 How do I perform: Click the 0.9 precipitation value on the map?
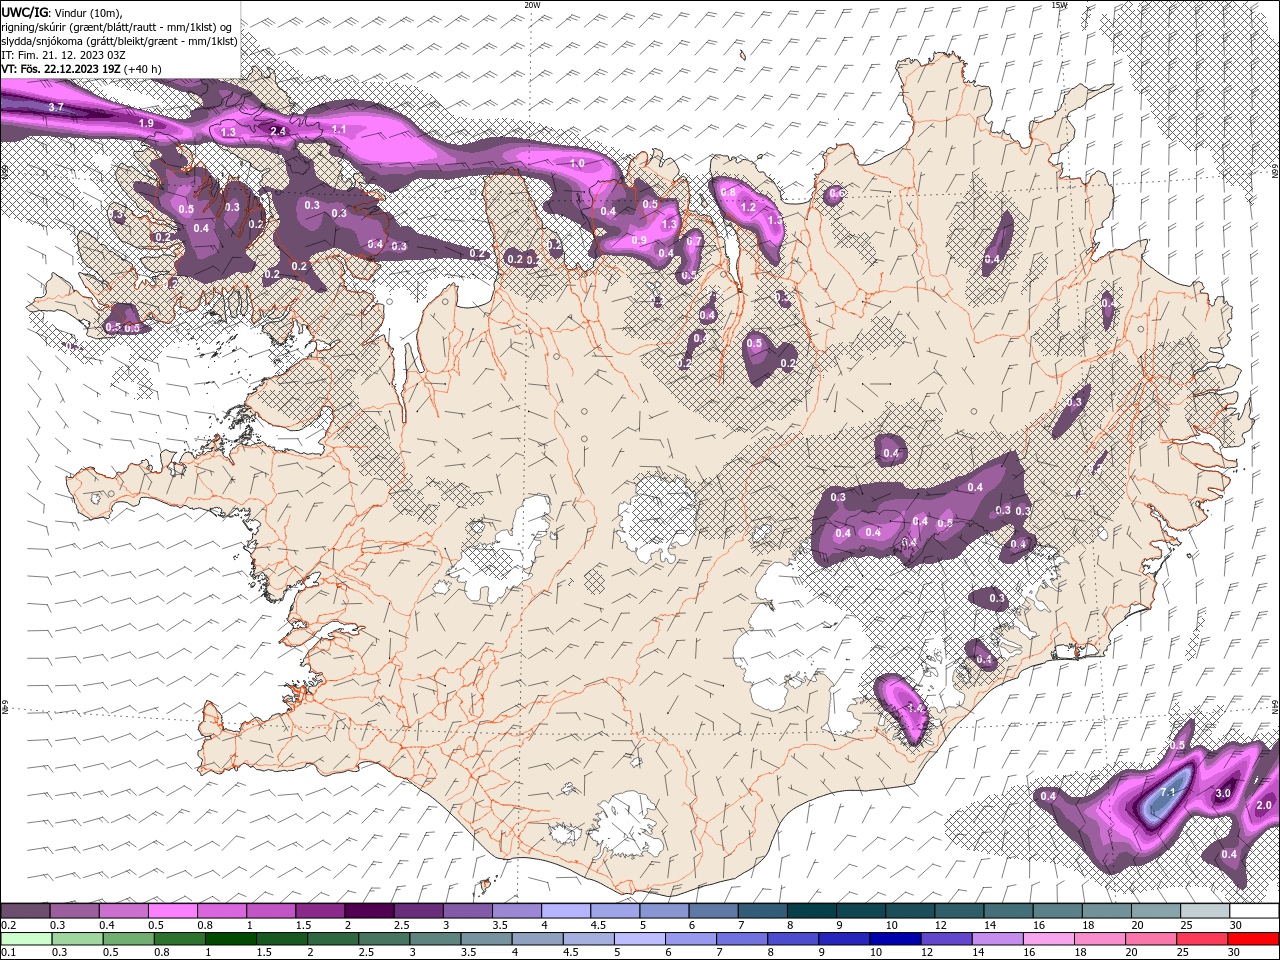click(640, 240)
